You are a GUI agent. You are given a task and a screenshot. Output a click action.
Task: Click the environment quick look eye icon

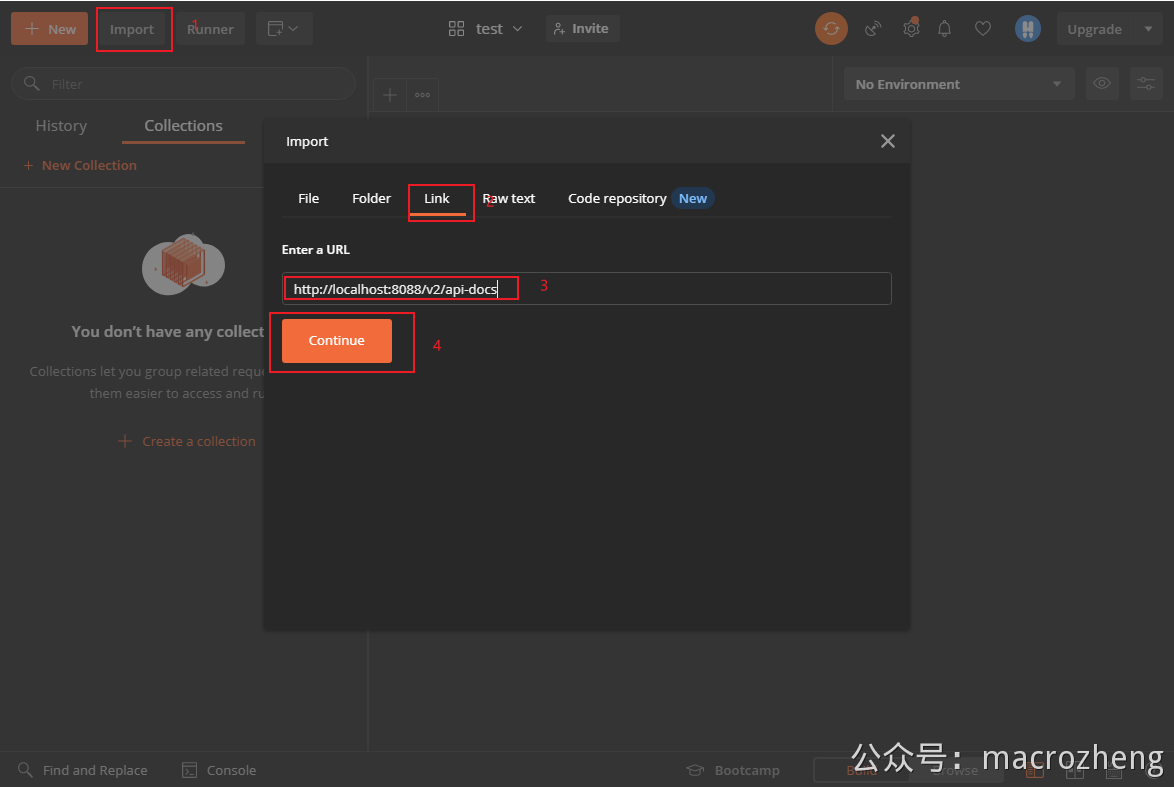(1102, 83)
